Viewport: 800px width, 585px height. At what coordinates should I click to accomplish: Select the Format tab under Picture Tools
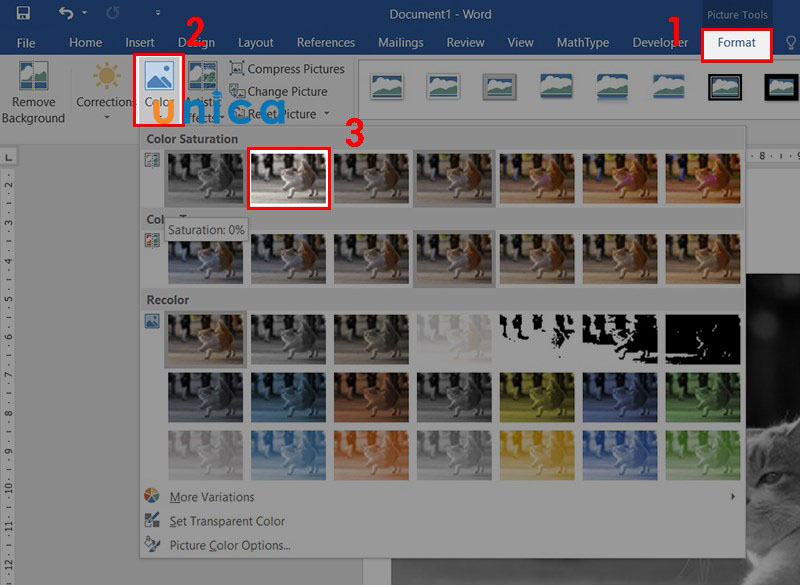[736, 42]
